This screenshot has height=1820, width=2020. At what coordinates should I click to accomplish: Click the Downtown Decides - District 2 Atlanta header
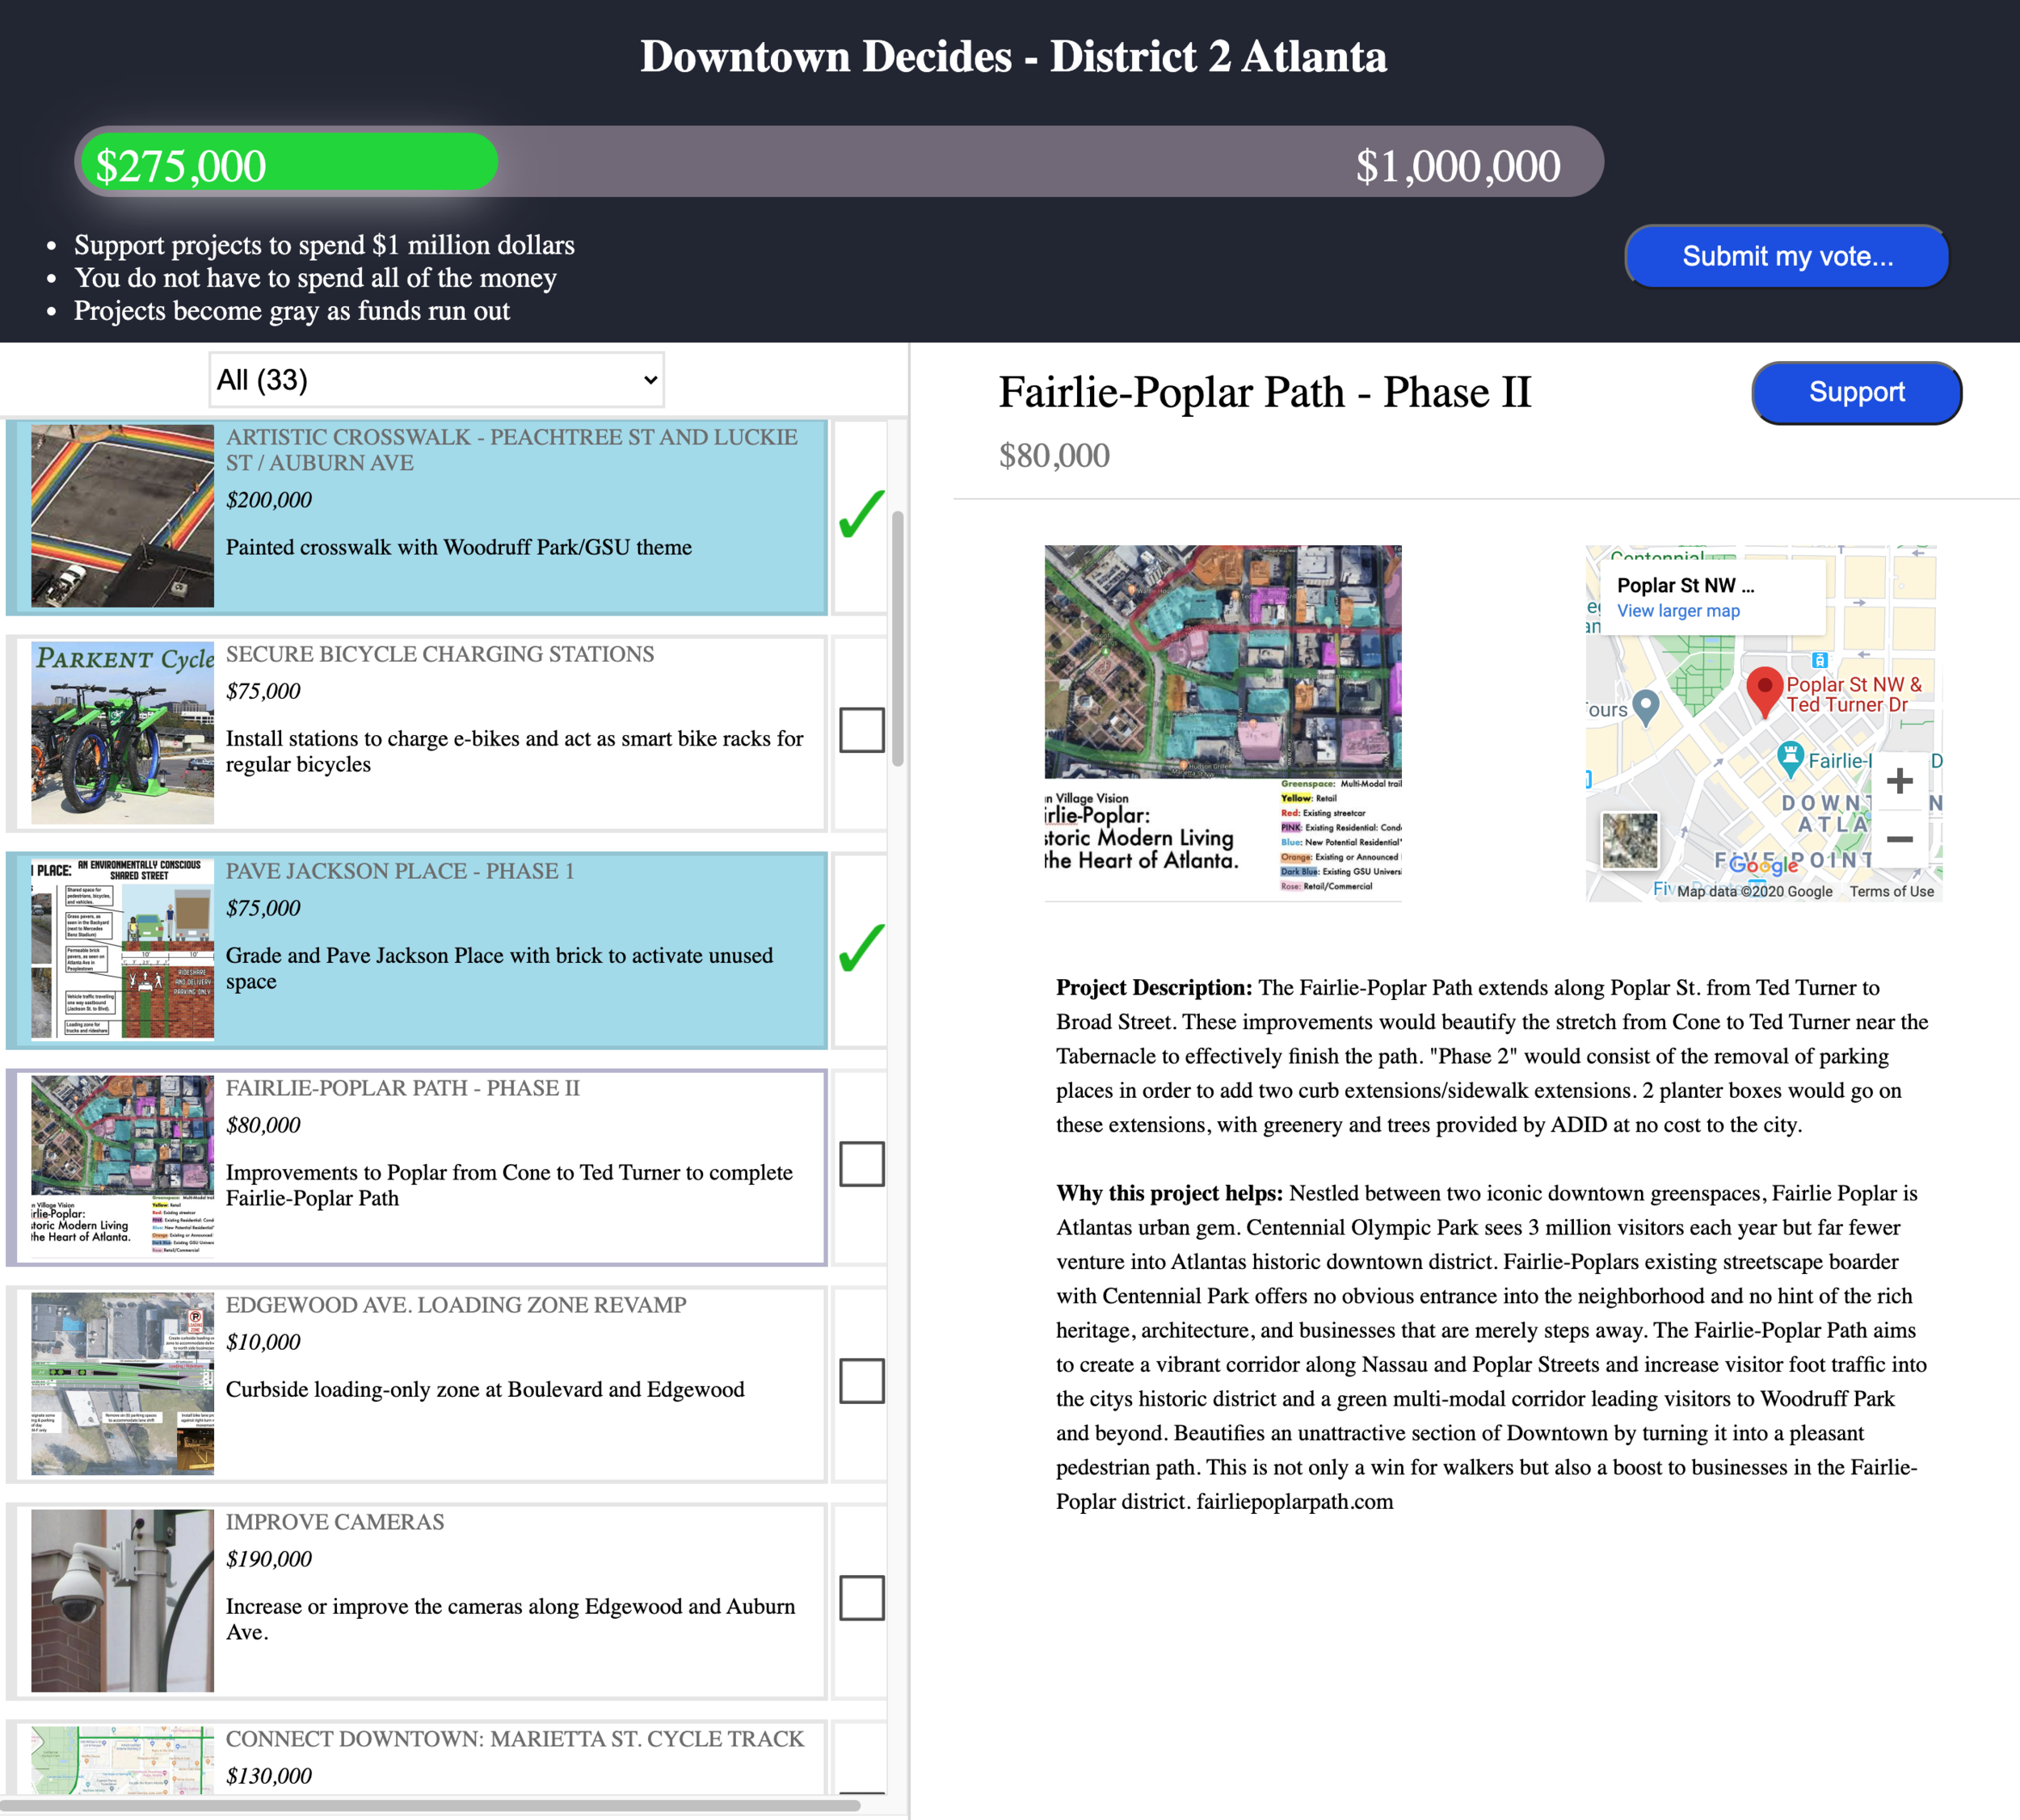[1013, 56]
